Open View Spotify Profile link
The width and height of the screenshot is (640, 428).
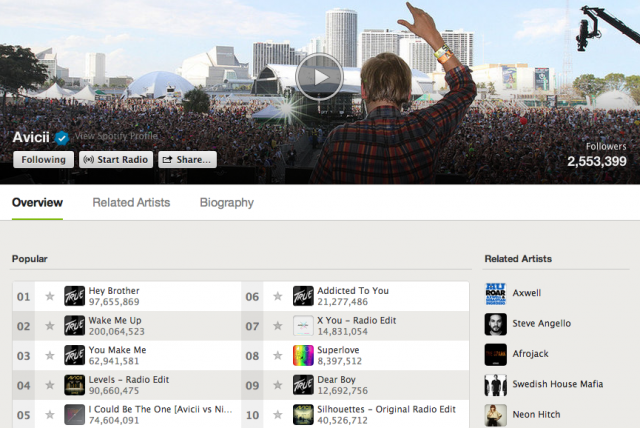114,137
